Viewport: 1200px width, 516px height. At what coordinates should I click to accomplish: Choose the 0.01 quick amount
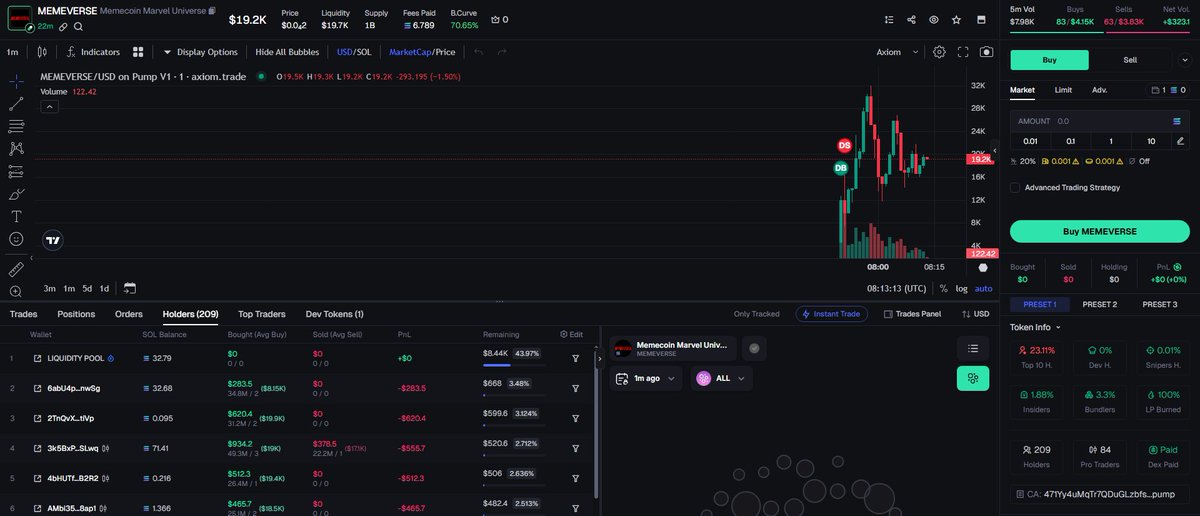tap(1030, 141)
